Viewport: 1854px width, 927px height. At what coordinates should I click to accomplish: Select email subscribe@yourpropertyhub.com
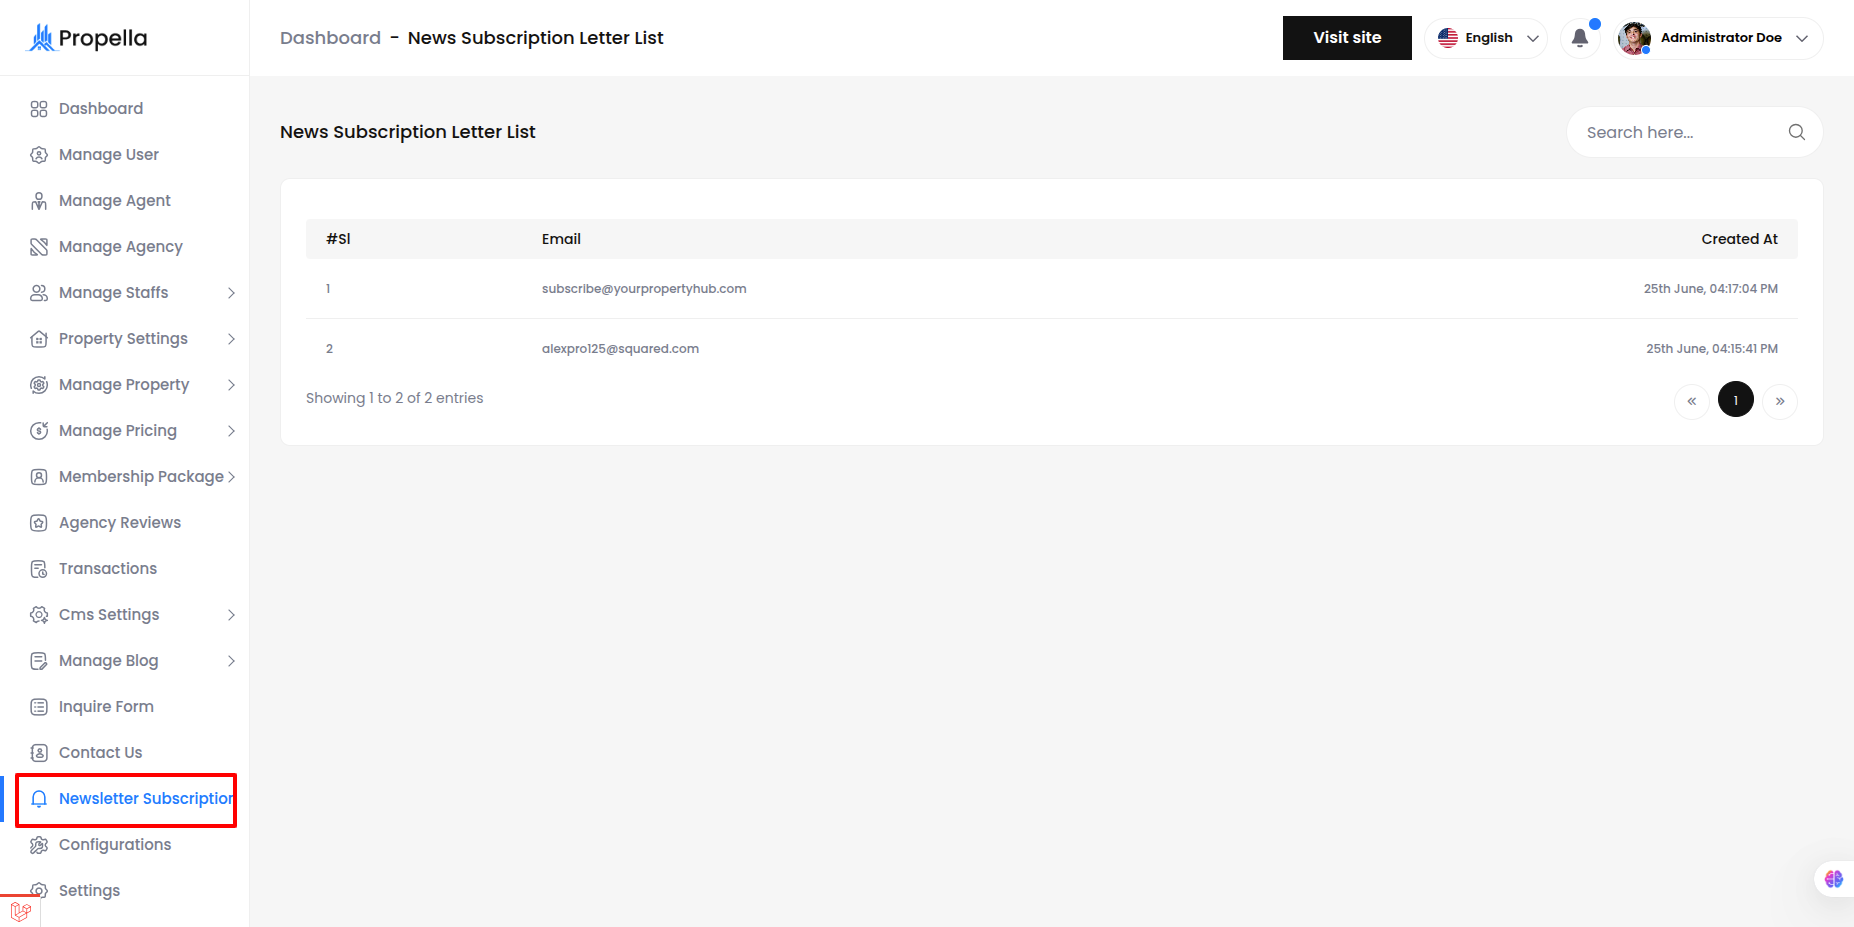point(644,289)
